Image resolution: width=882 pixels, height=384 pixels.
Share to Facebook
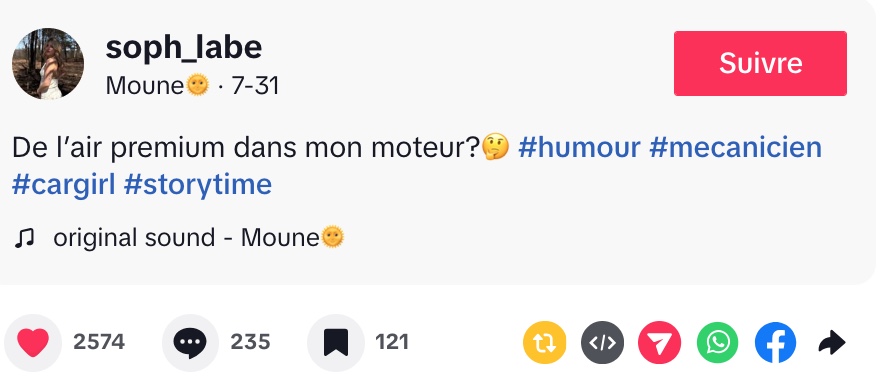[775, 342]
